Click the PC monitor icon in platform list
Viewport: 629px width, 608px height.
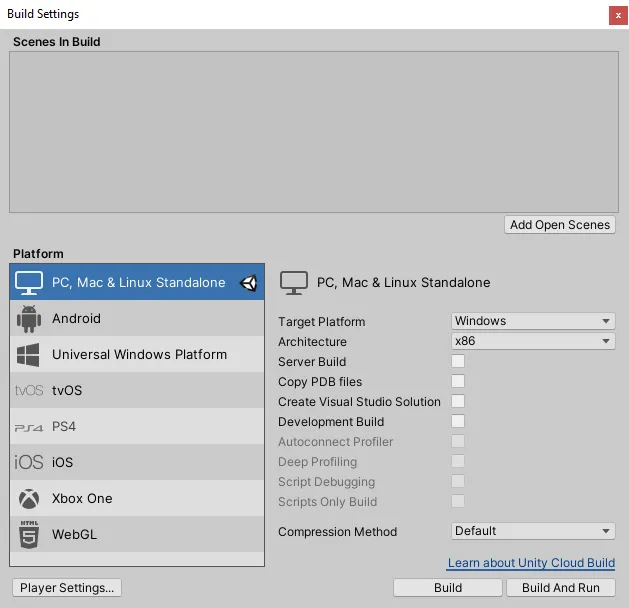[29, 282]
